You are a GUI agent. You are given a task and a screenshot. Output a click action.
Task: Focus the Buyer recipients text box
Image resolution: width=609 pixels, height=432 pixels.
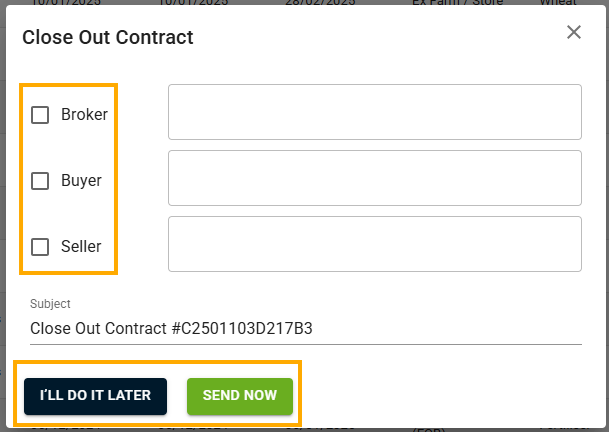(375, 178)
